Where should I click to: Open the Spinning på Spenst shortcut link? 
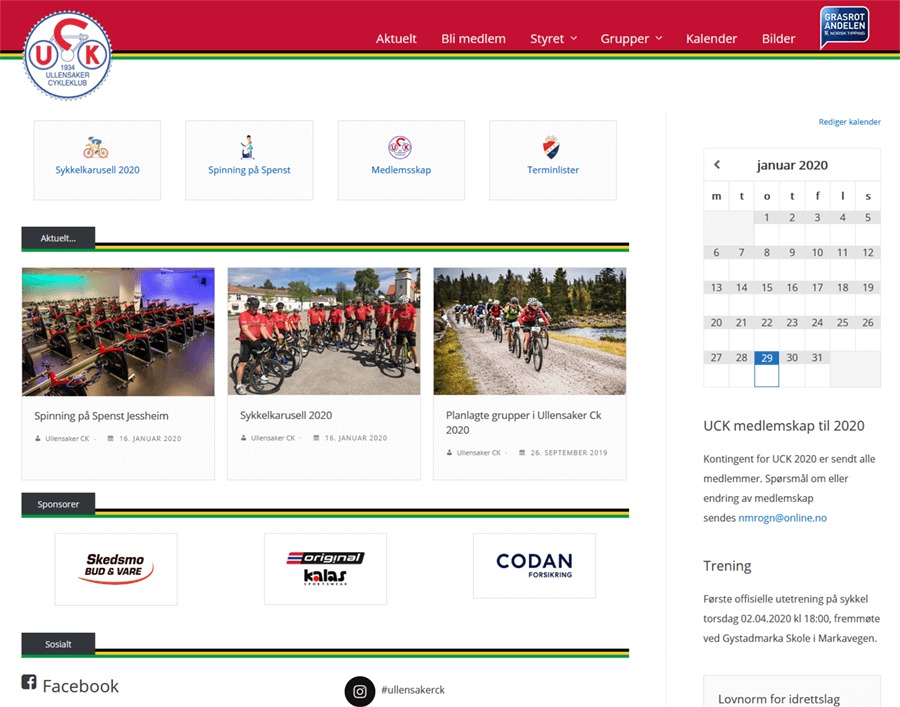point(249,170)
